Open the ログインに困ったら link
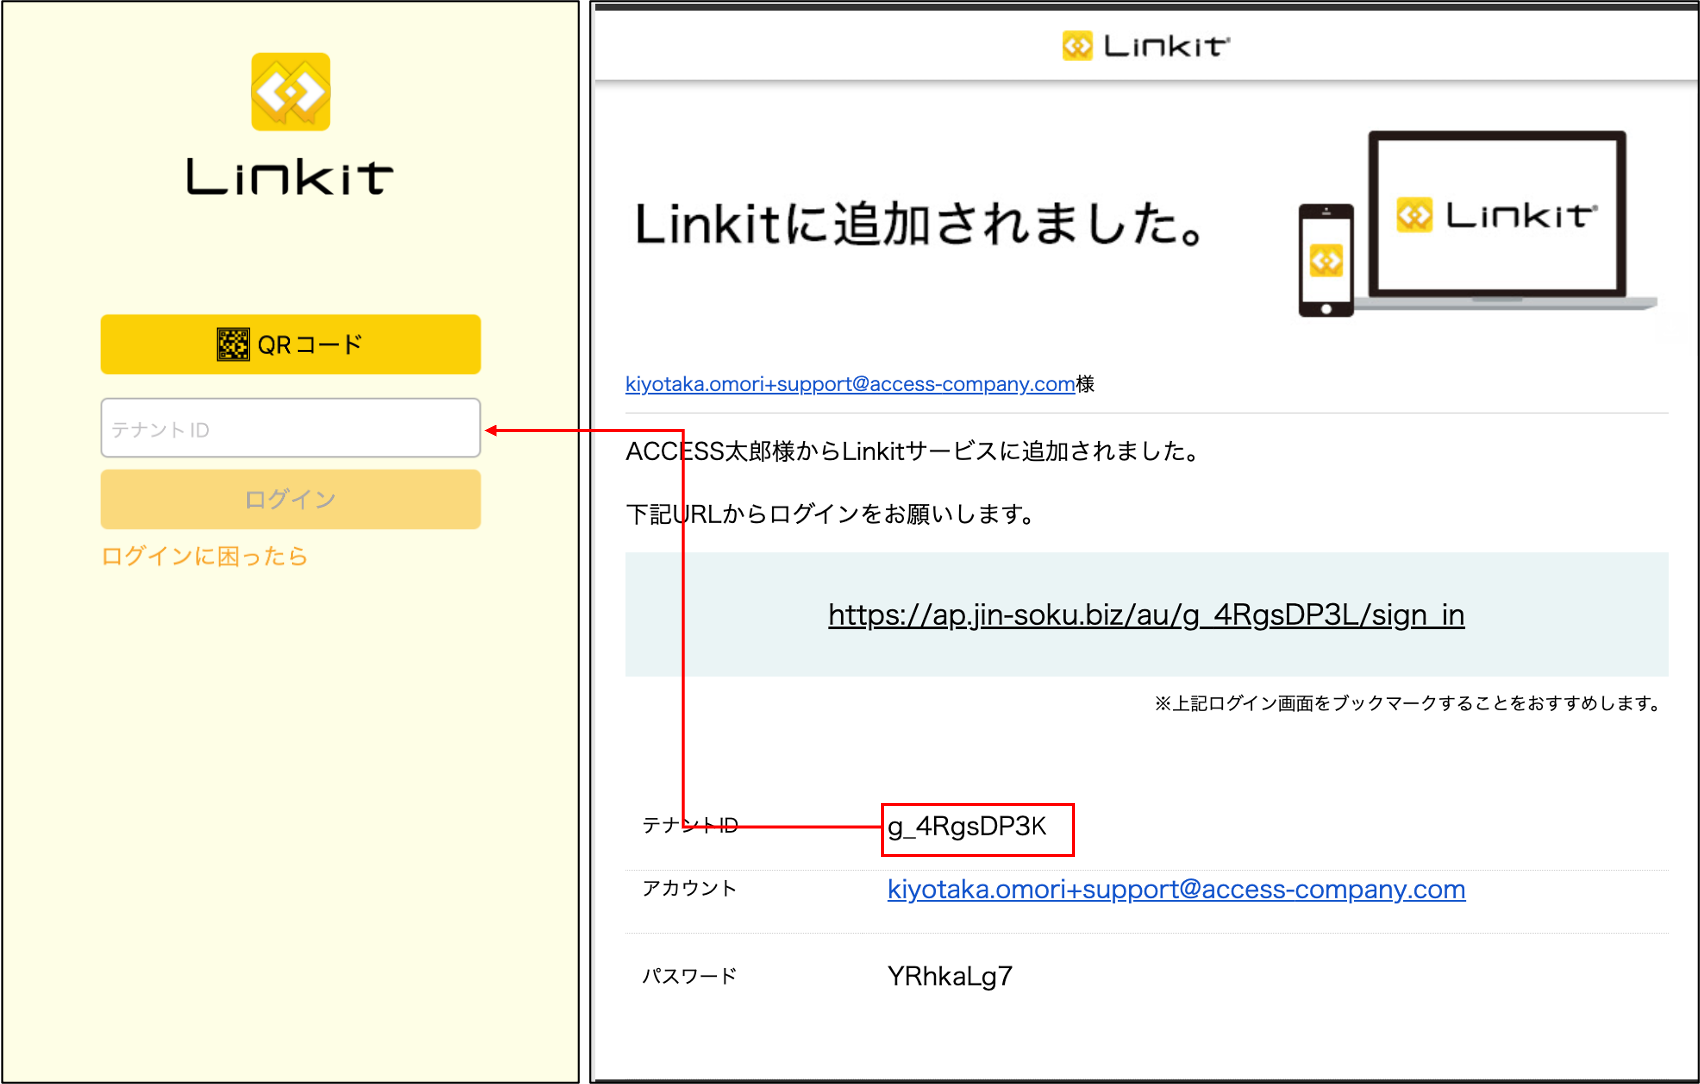 [205, 556]
